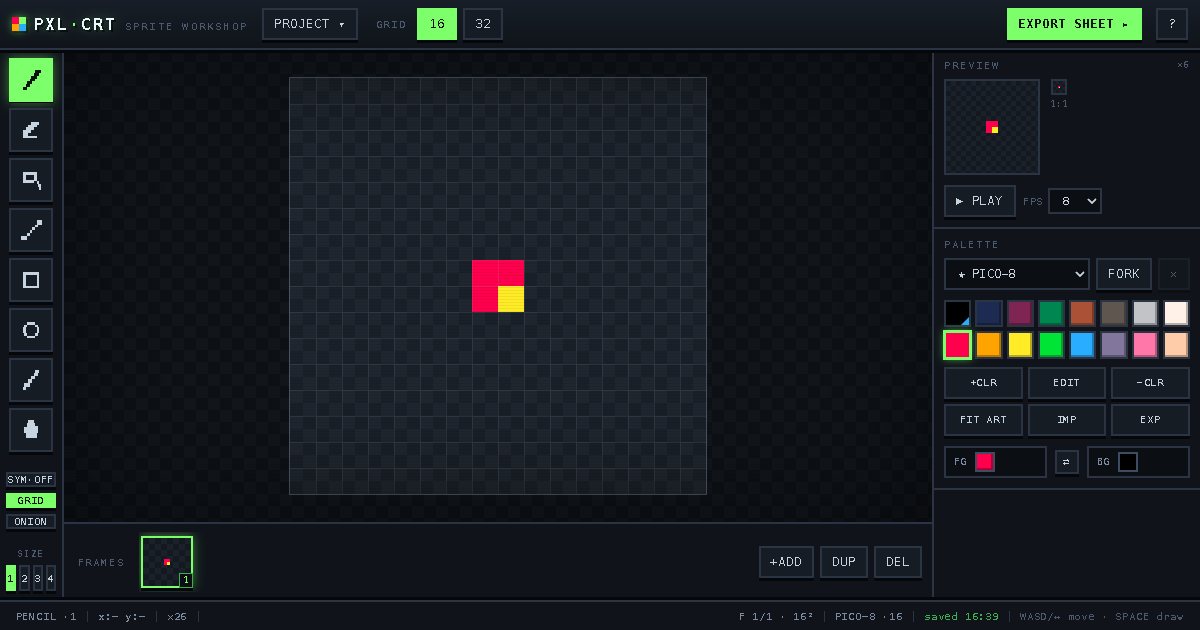The height and width of the screenshot is (630, 1200).
Task: Click the disabled delete palette × button
Action: 1173,274
